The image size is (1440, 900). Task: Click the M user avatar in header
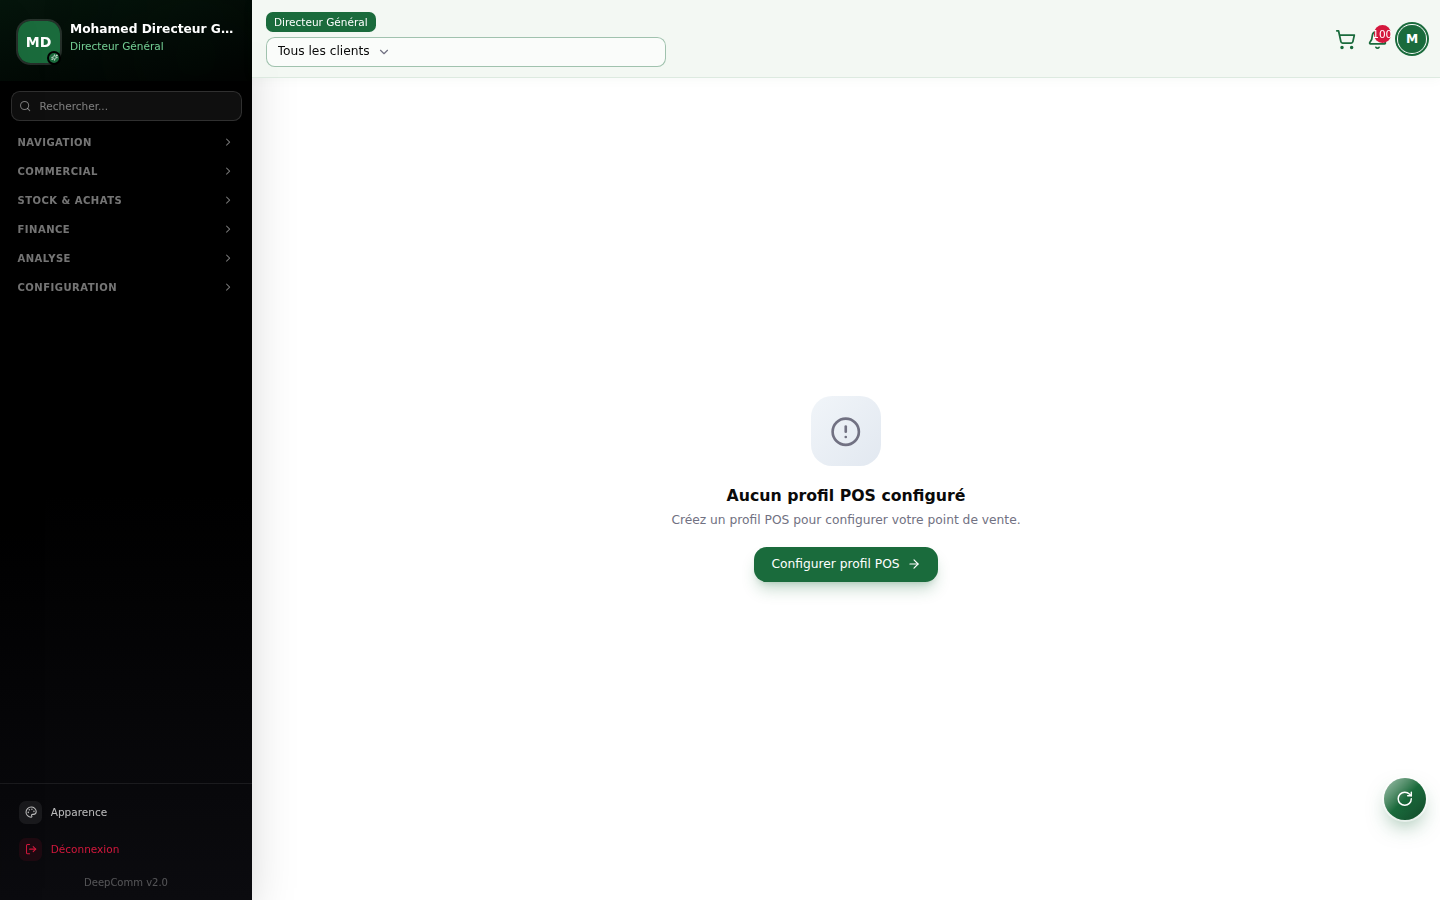click(x=1412, y=39)
